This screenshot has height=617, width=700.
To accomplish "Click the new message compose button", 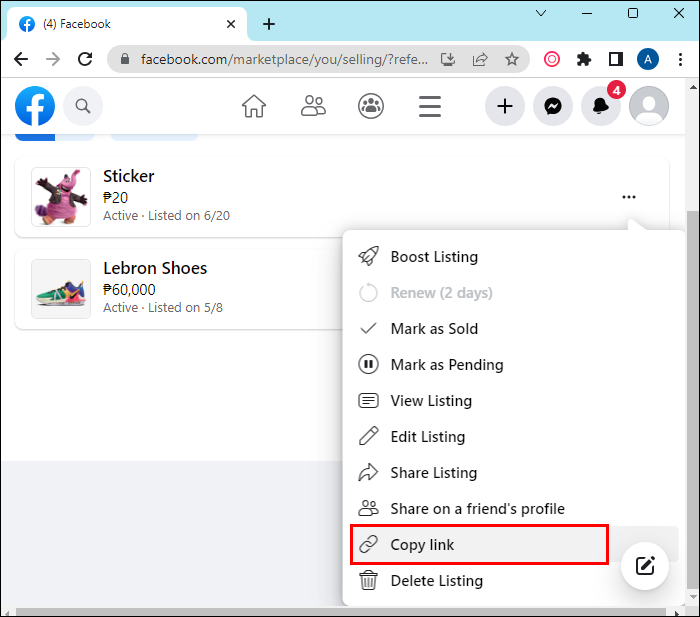I will click(645, 566).
